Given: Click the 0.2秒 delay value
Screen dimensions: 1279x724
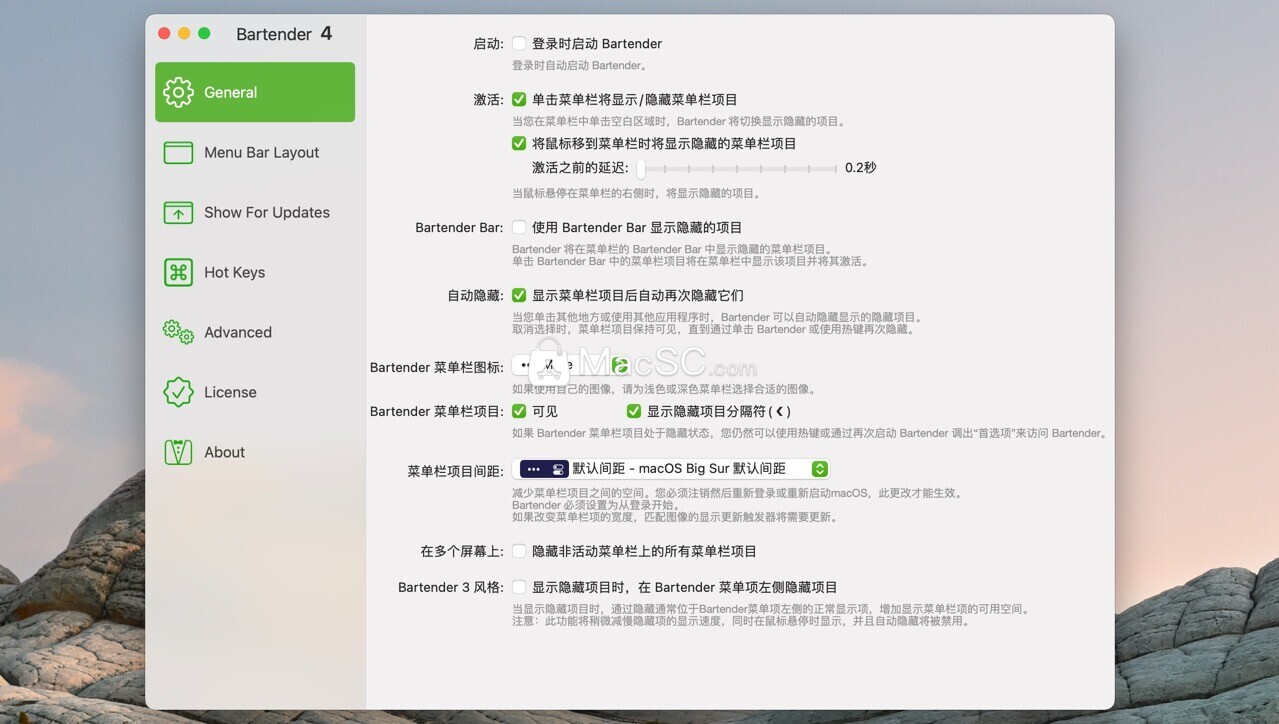Looking at the screenshot, I should pos(861,167).
